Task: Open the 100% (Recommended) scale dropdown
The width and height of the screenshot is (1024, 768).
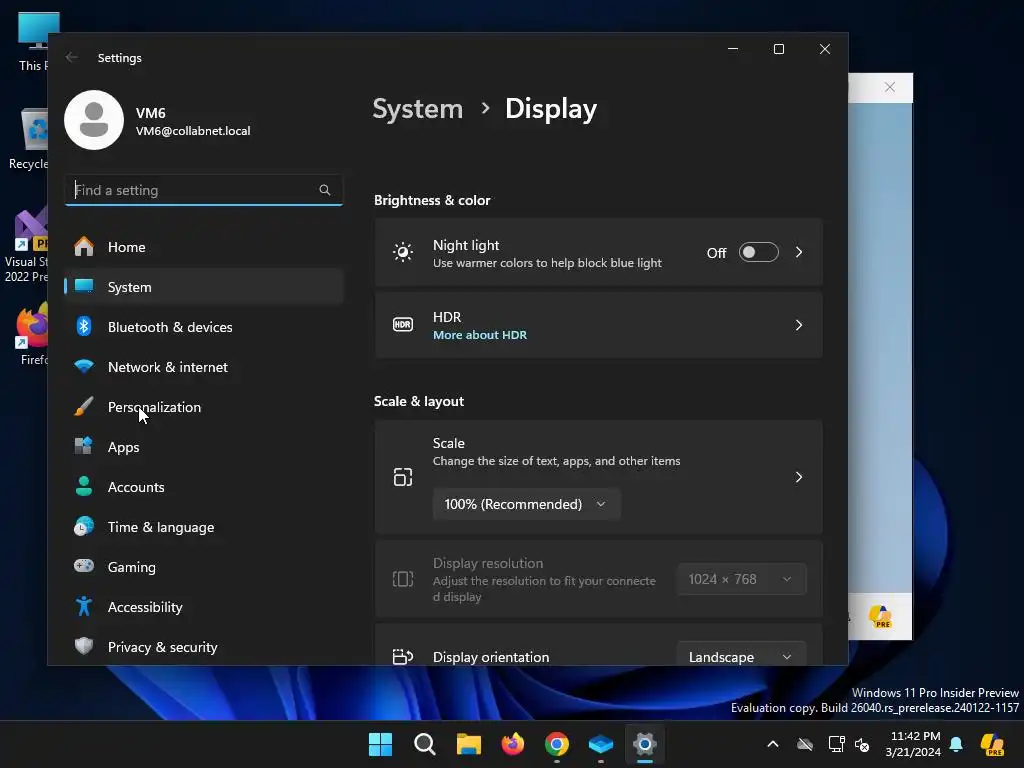Action: (526, 504)
